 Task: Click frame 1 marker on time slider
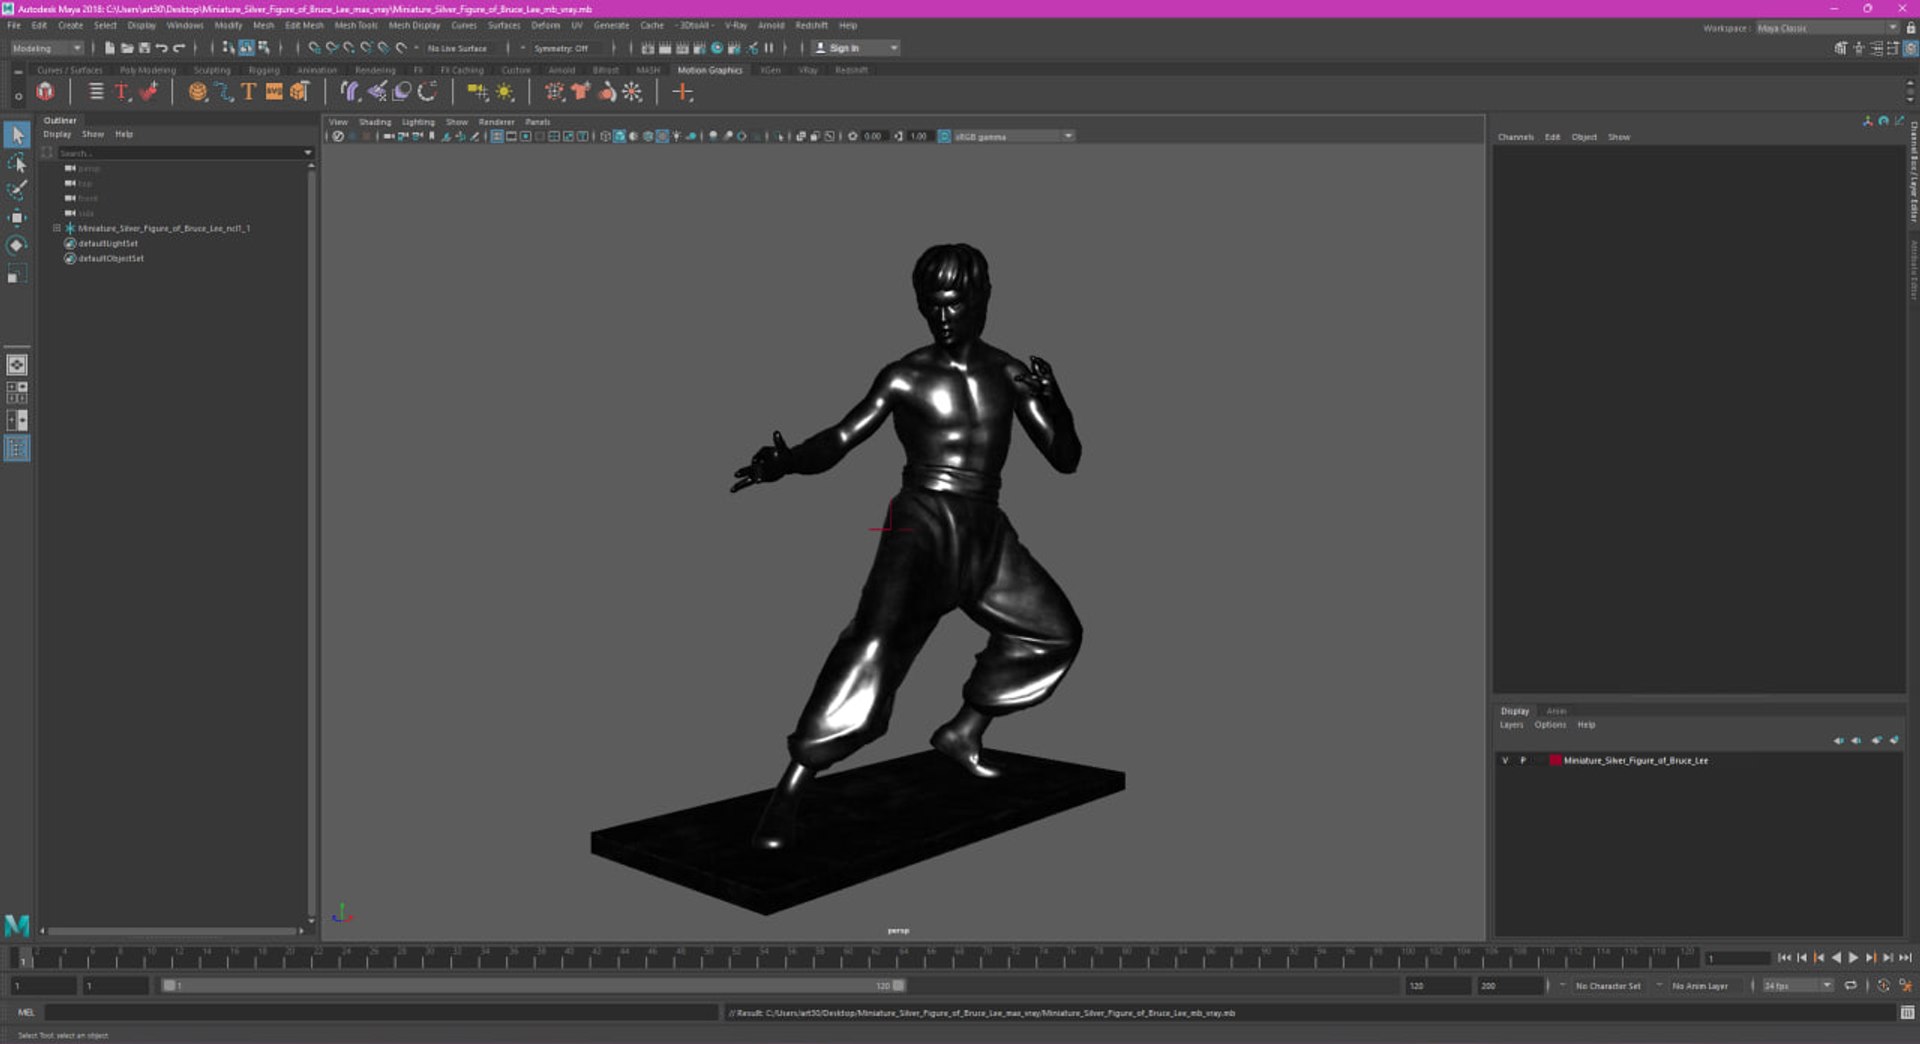coord(24,958)
